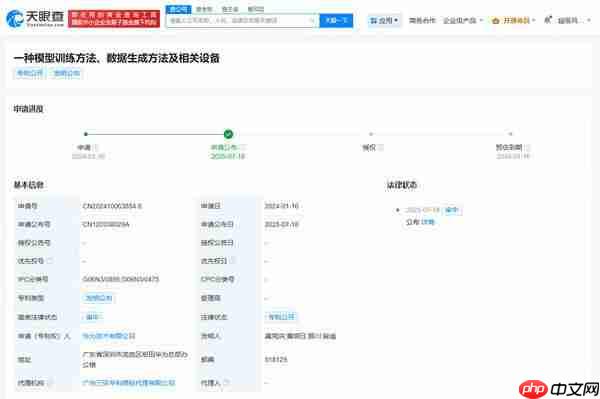The height and width of the screenshot is (399, 600).
Task: Click the info icon beside 代理人
Action: click(226, 383)
